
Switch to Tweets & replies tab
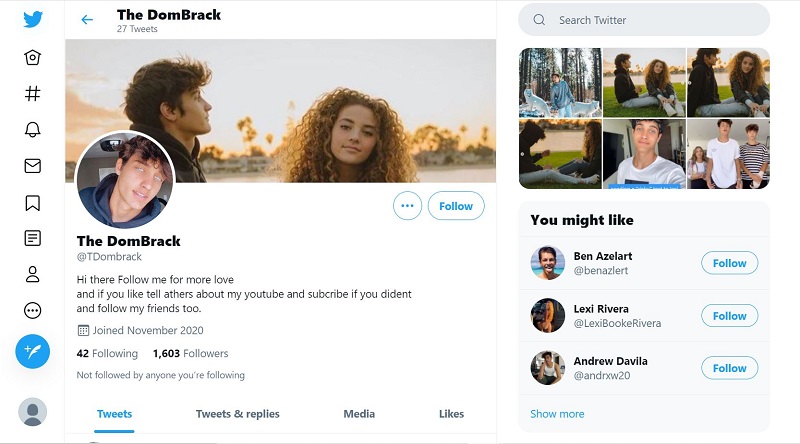tap(238, 414)
